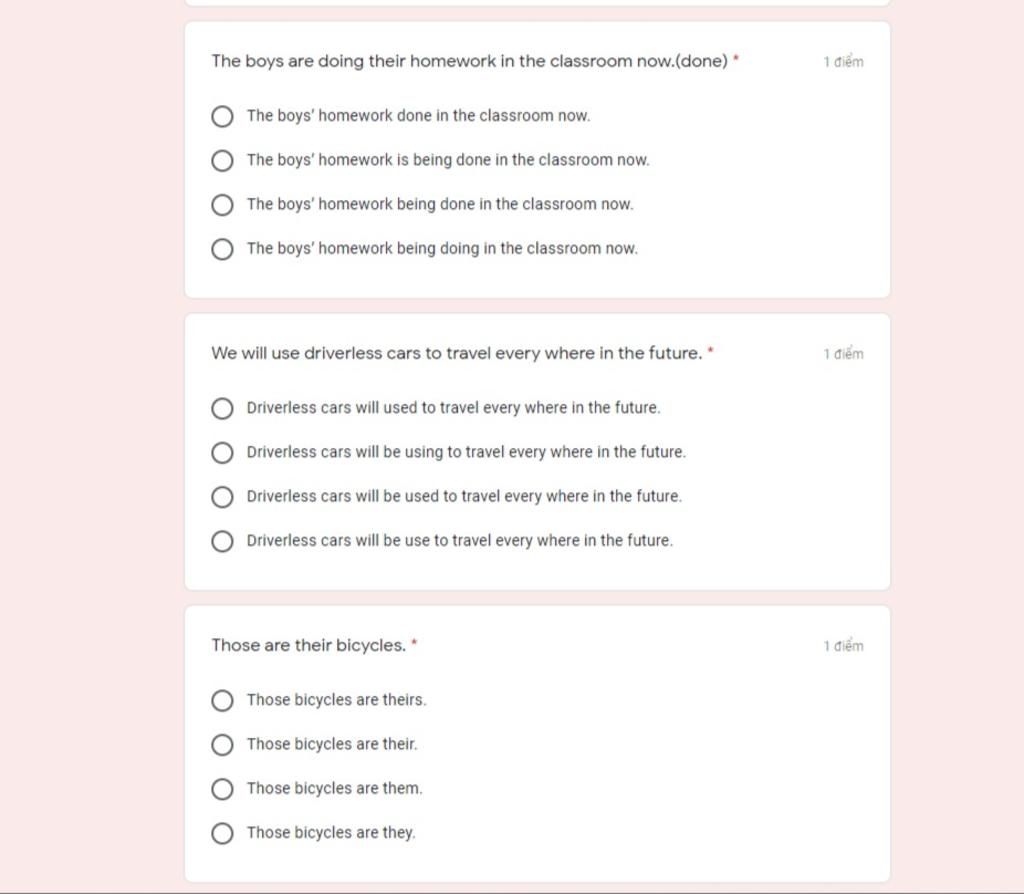Image resolution: width=1024 pixels, height=894 pixels.
Task: Click the driverless cars question title
Action: coord(456,353)
